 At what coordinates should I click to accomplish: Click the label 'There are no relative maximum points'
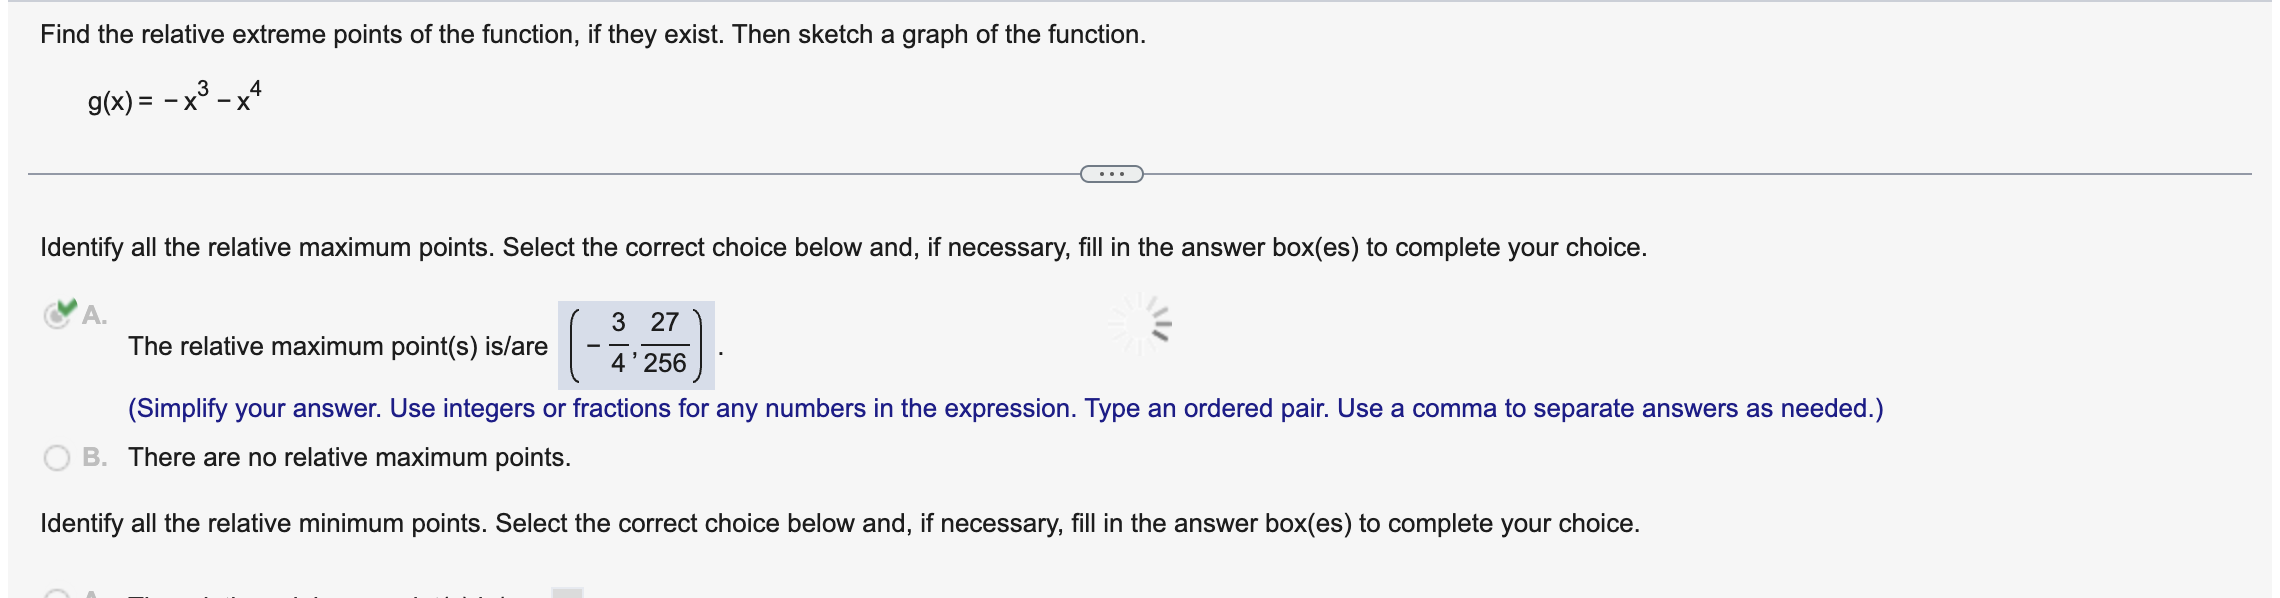click(348, 456)
